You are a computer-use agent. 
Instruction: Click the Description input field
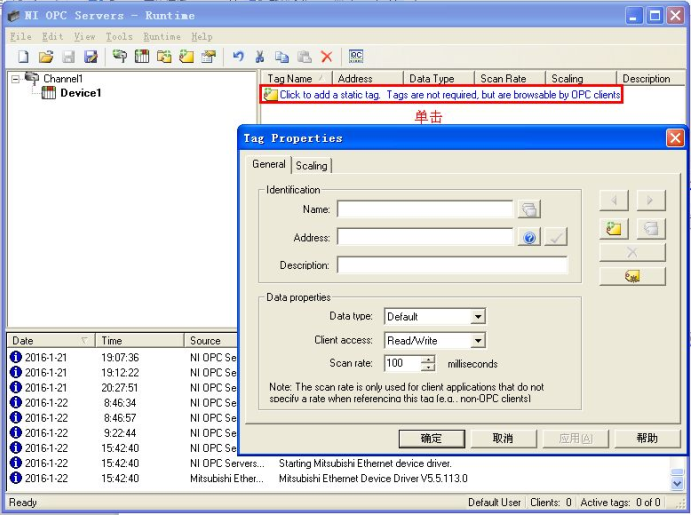pos(453,265)
